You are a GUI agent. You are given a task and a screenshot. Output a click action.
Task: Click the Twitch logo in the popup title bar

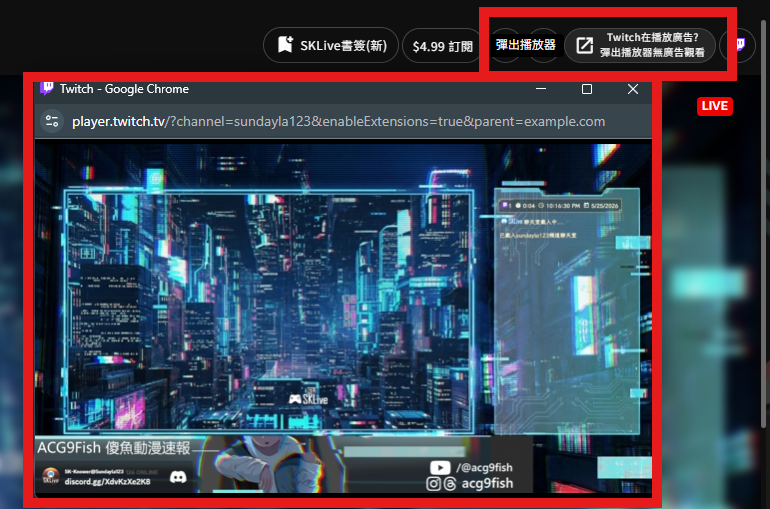(47, 88)
